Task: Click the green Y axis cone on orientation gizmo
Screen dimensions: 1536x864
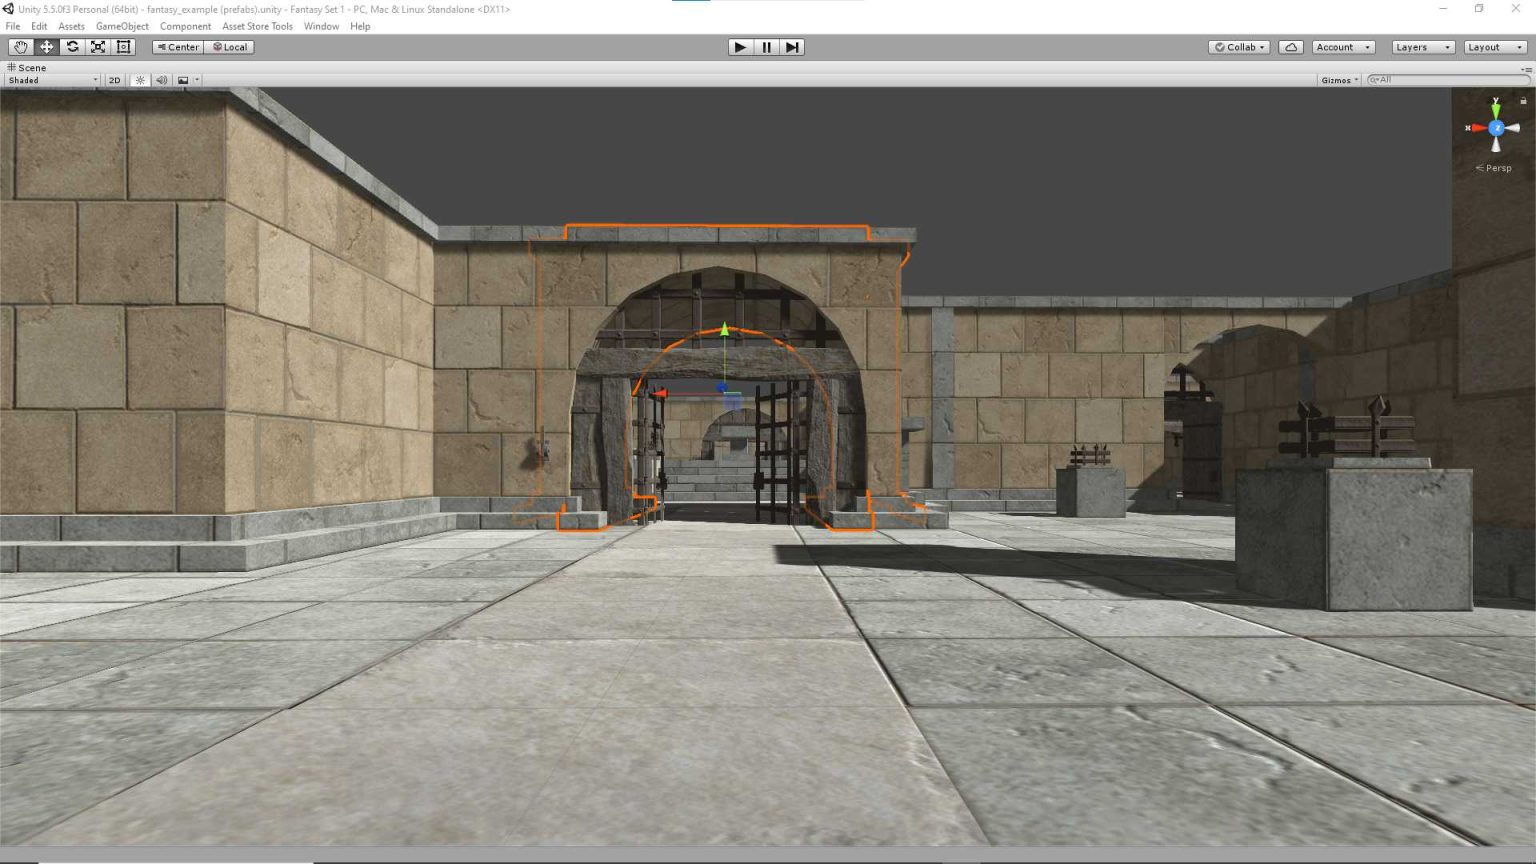Action: coord(1496,108)
